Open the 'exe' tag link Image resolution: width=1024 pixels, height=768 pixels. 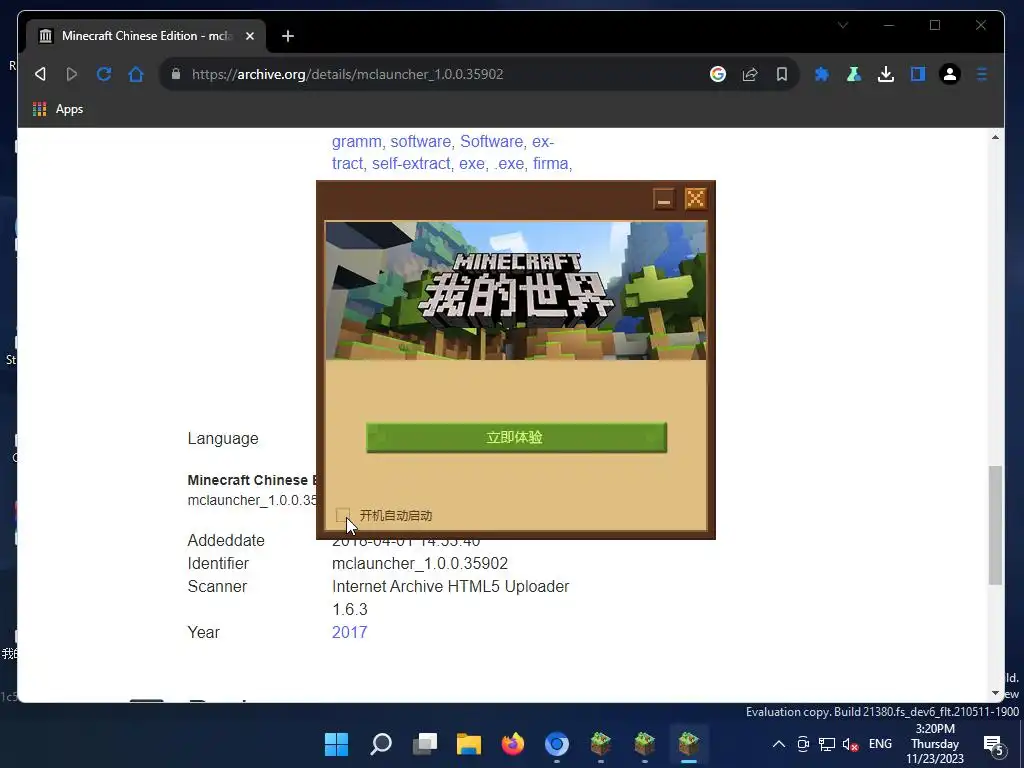[x=472, y=163]
